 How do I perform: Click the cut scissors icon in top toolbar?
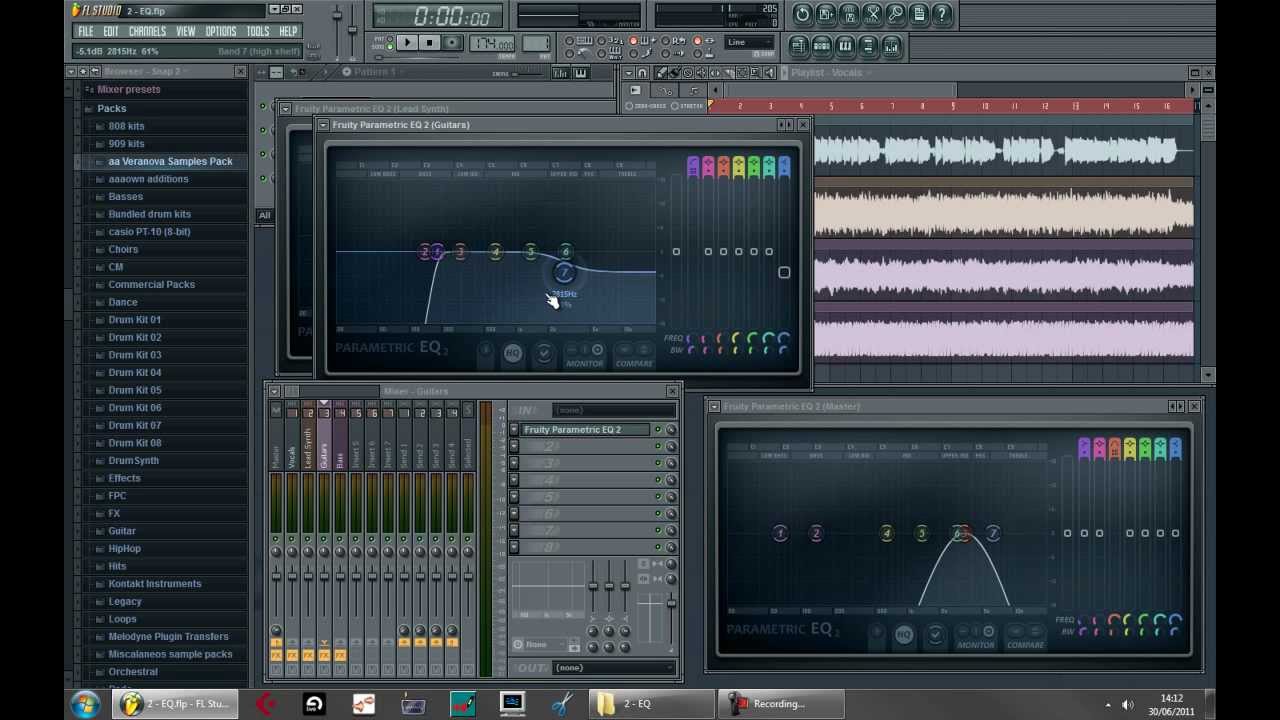[x=872, y=14]
